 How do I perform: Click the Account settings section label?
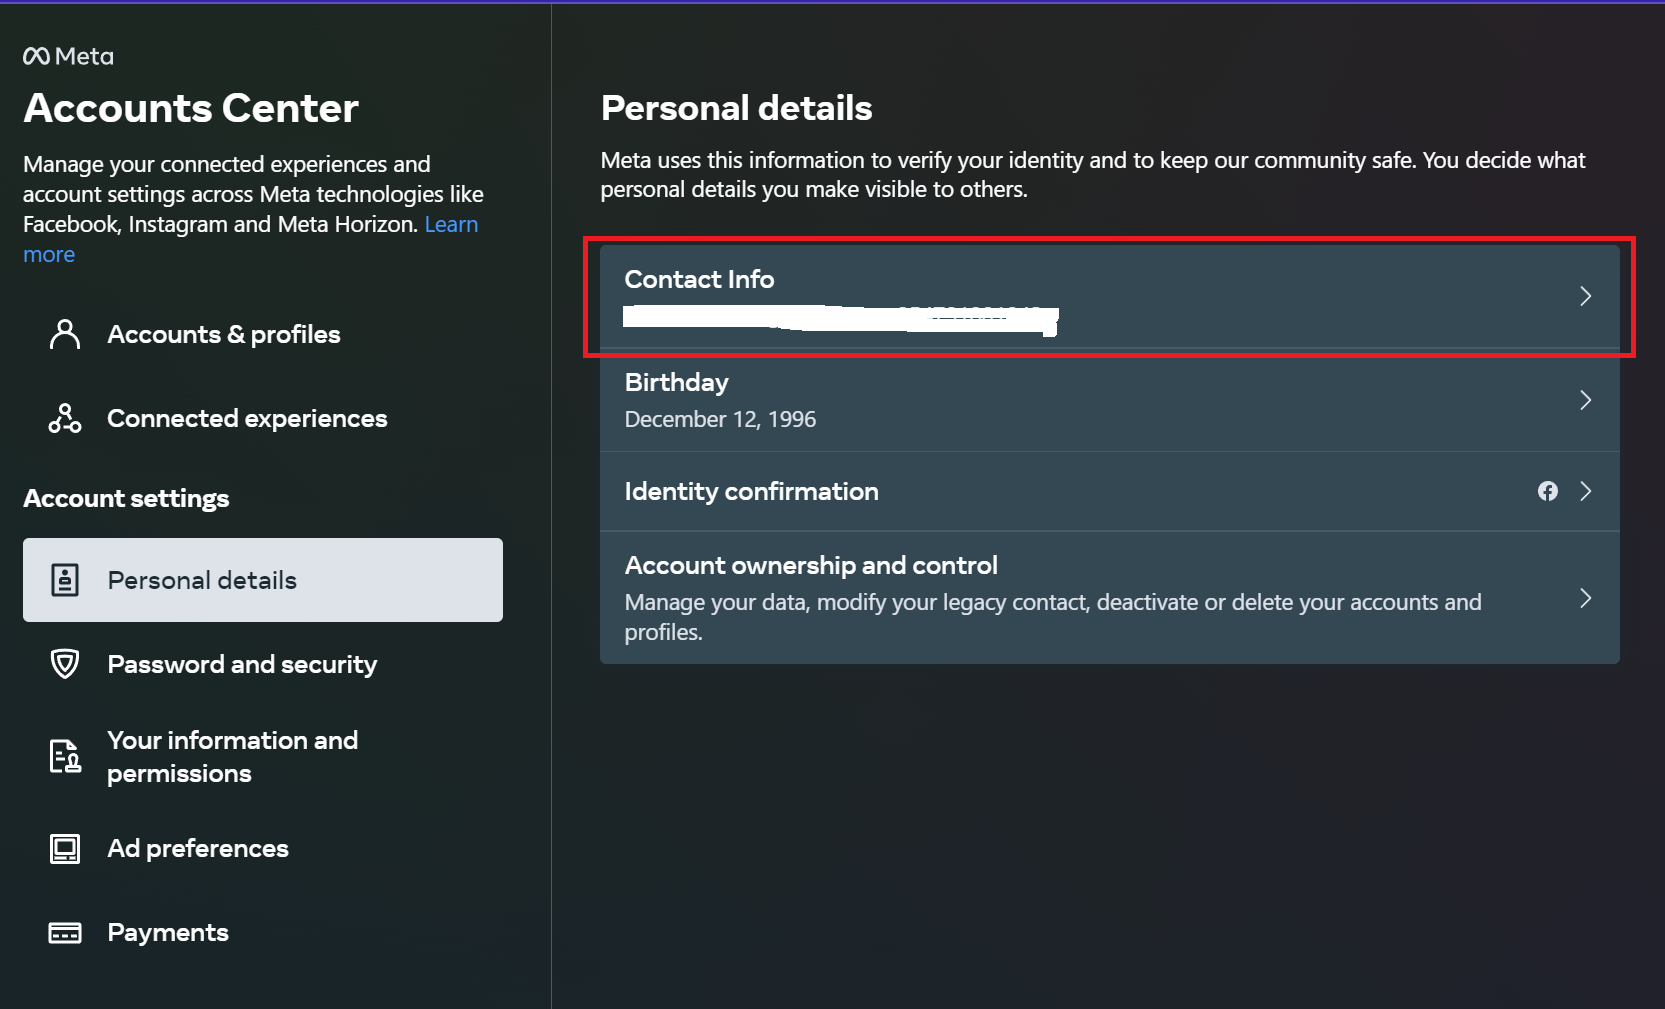pyautogui.click(x=126, y=498)
